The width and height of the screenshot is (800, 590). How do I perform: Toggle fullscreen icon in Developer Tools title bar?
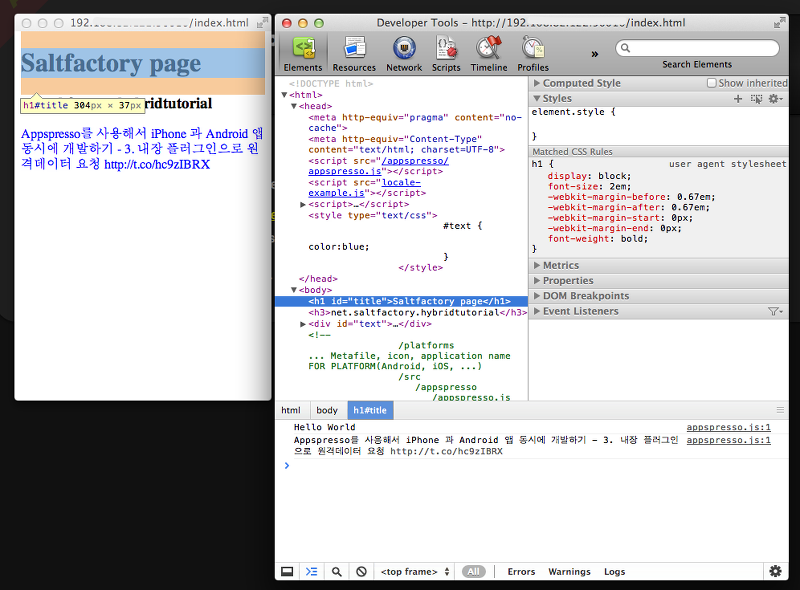click(x=779, y=23)
